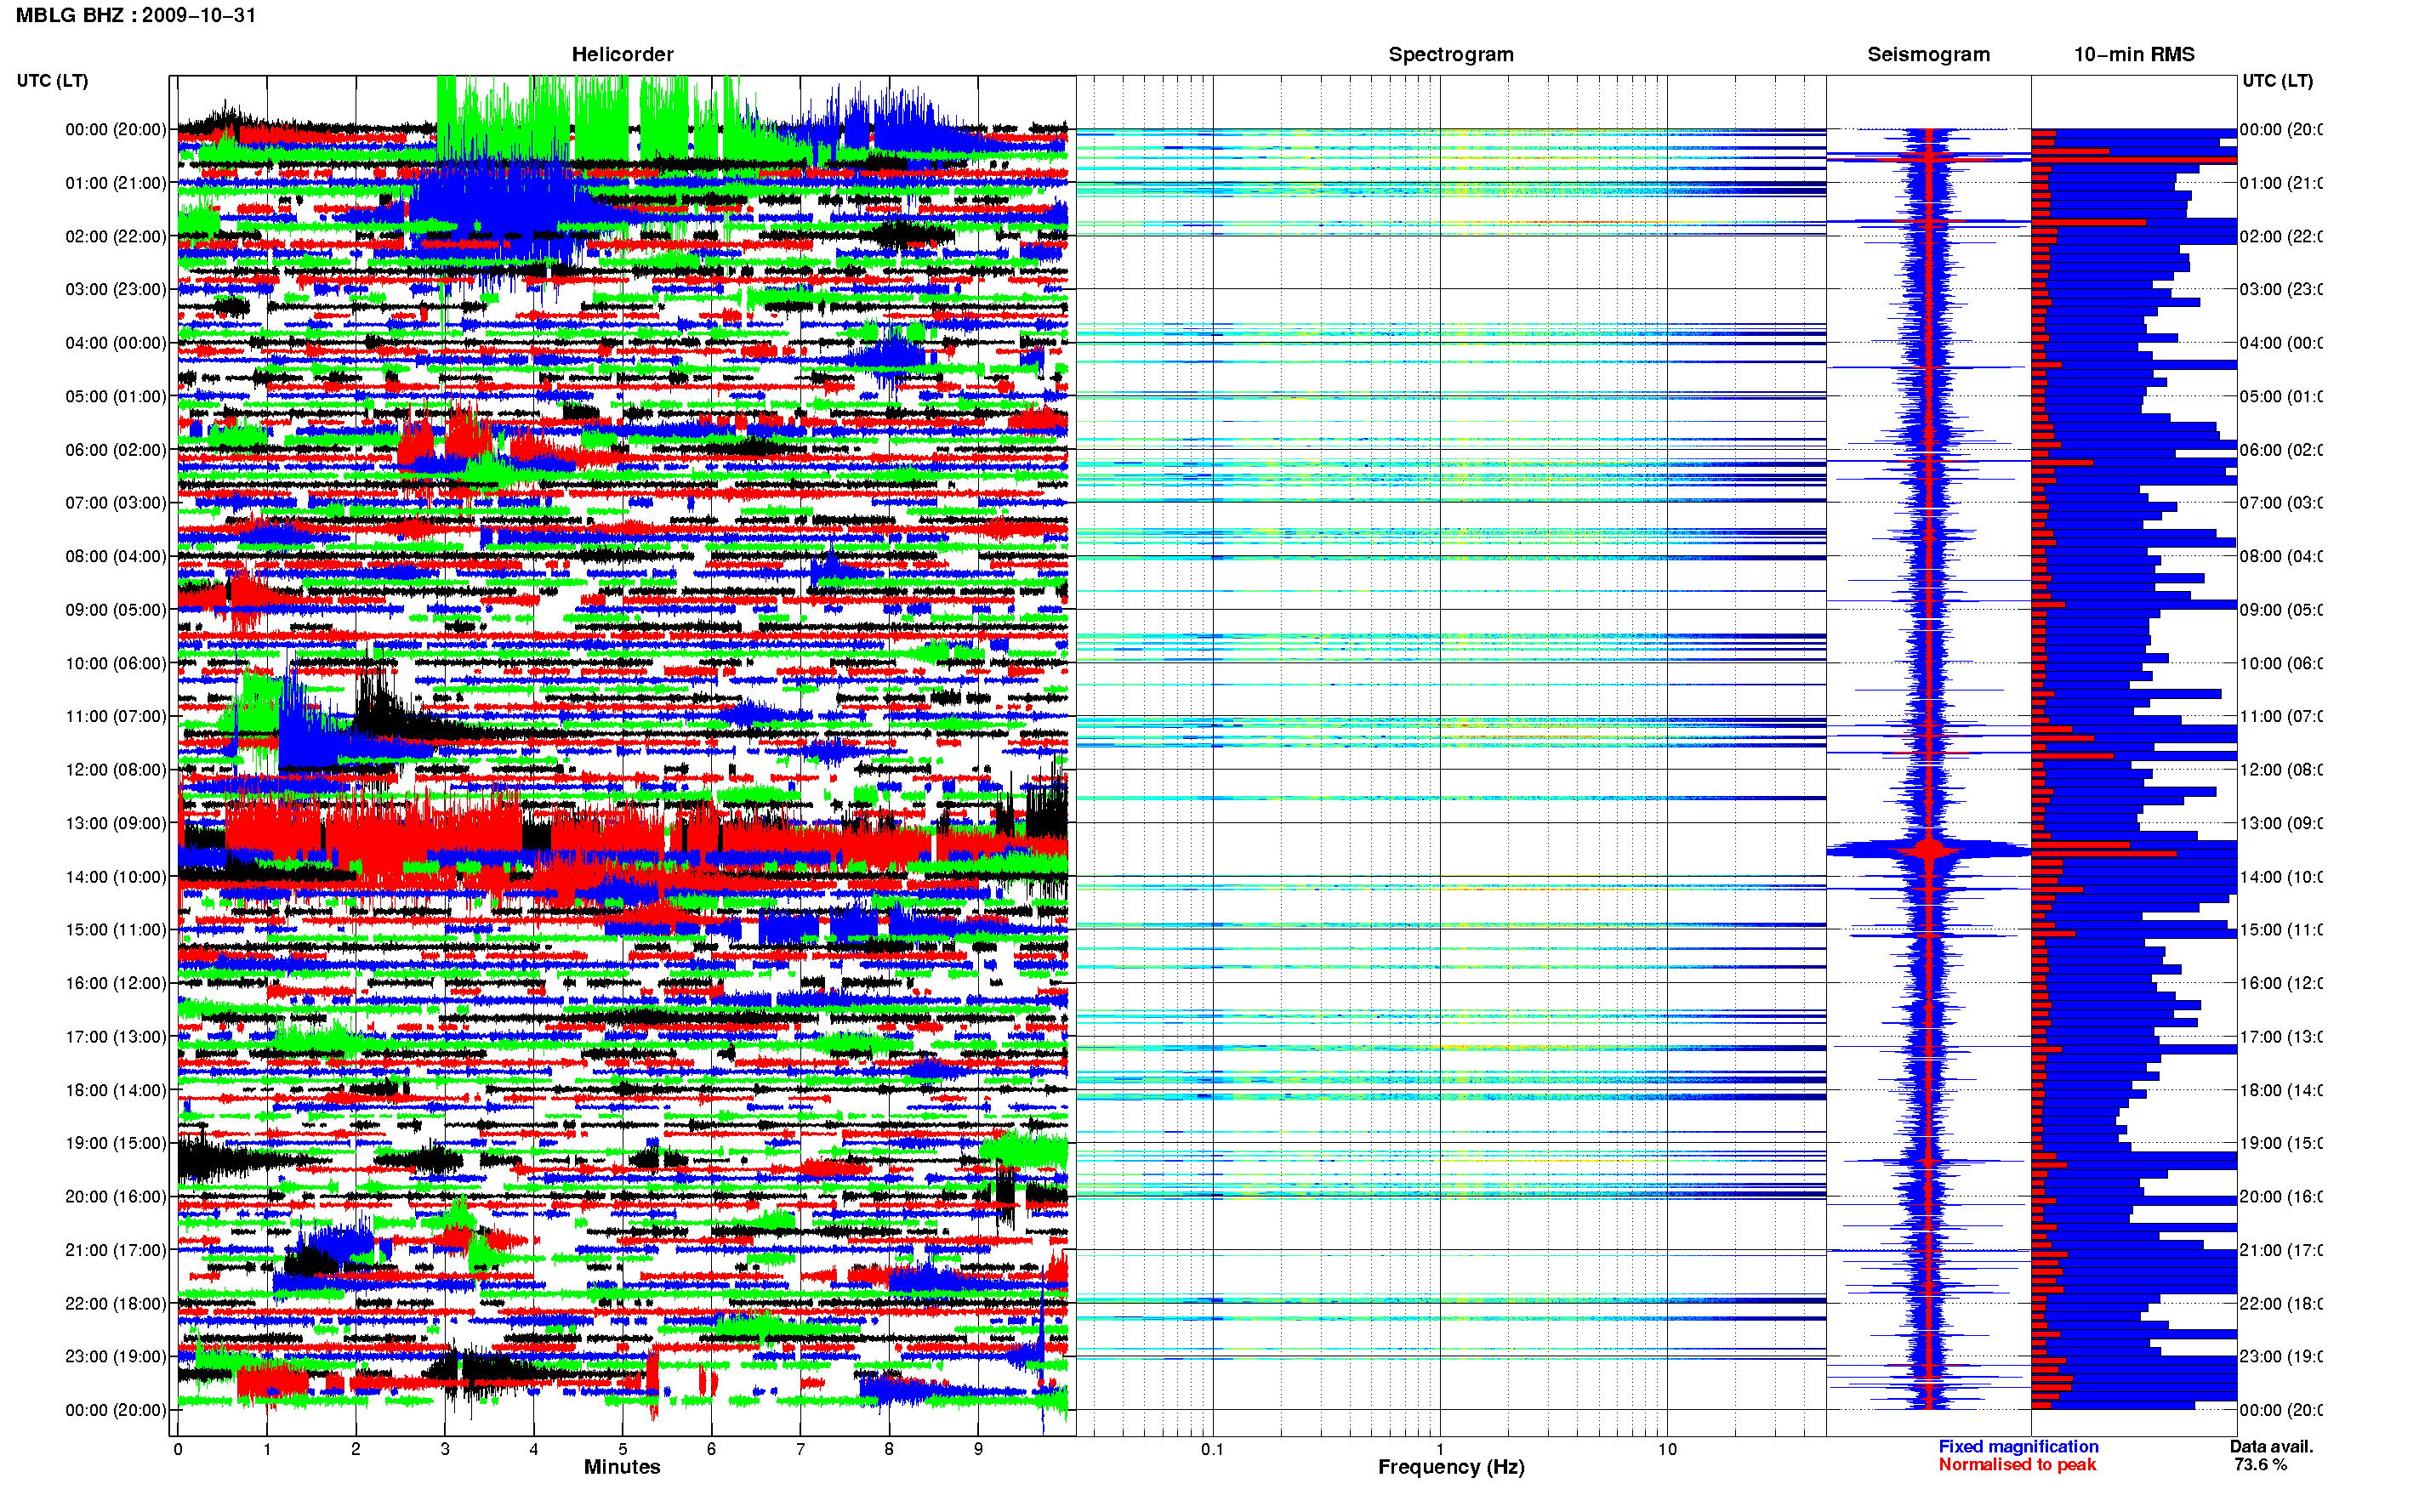Click the right-side 12:00 time label
Screen dimensions: 2419x1512
point(2280,770)
